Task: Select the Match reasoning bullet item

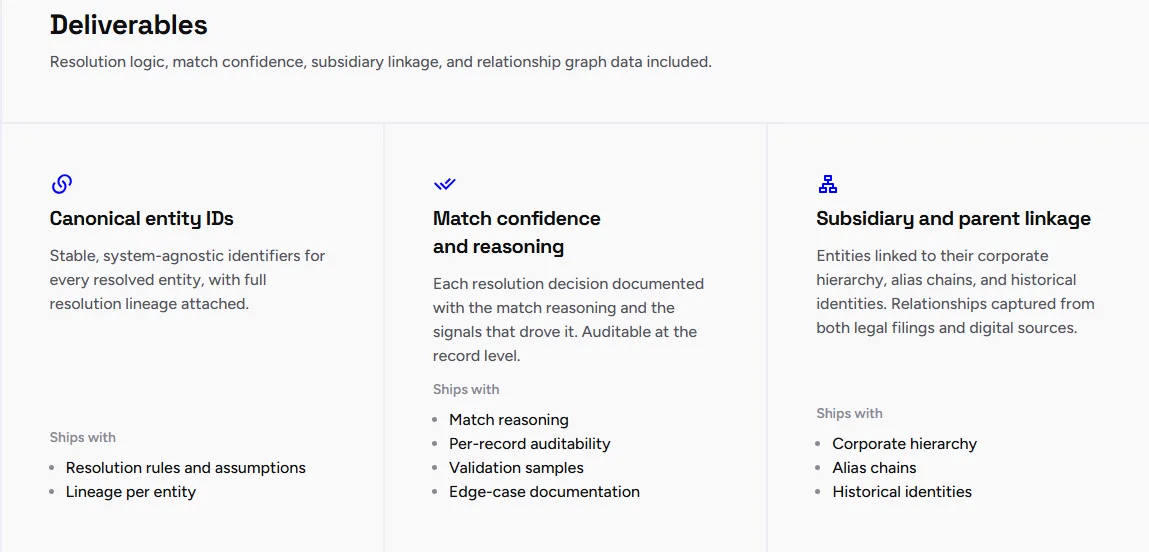Action: point(509,420)
